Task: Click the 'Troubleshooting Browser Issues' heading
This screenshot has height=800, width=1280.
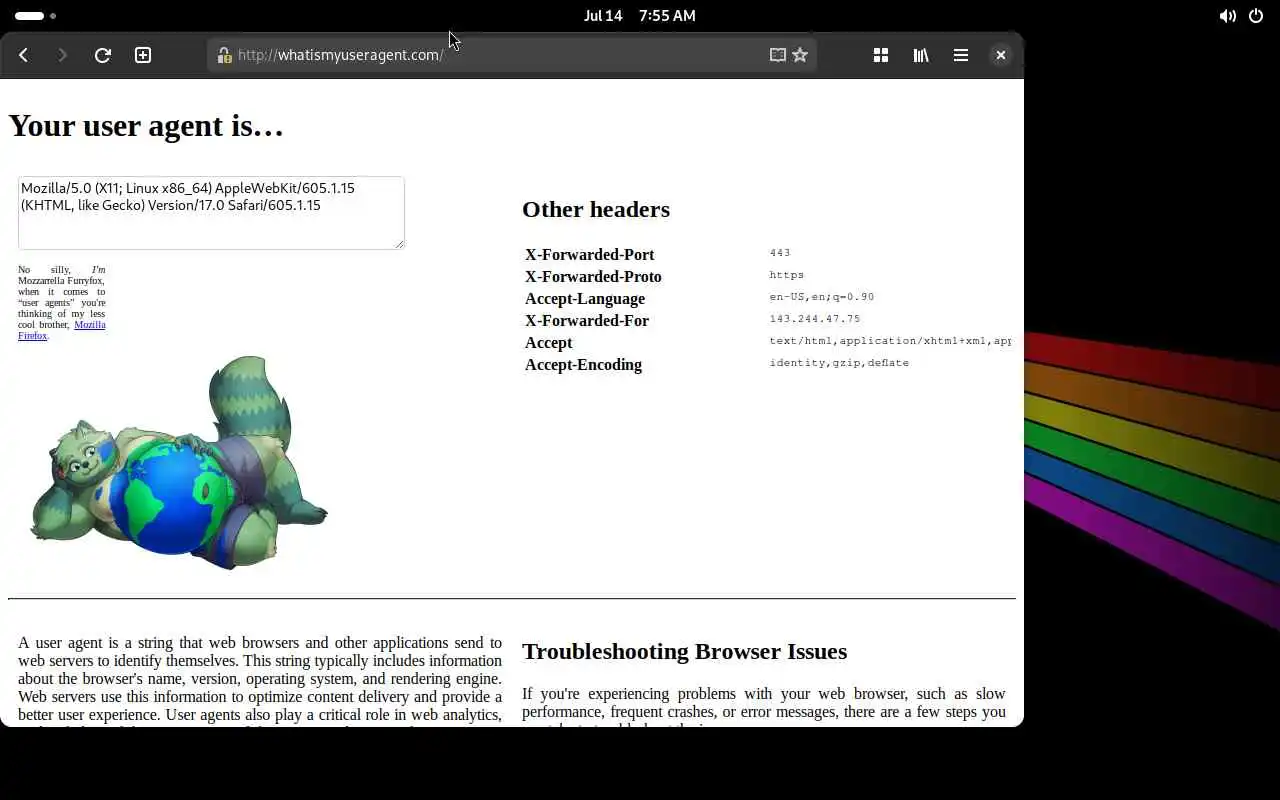Action: (684, 652)
